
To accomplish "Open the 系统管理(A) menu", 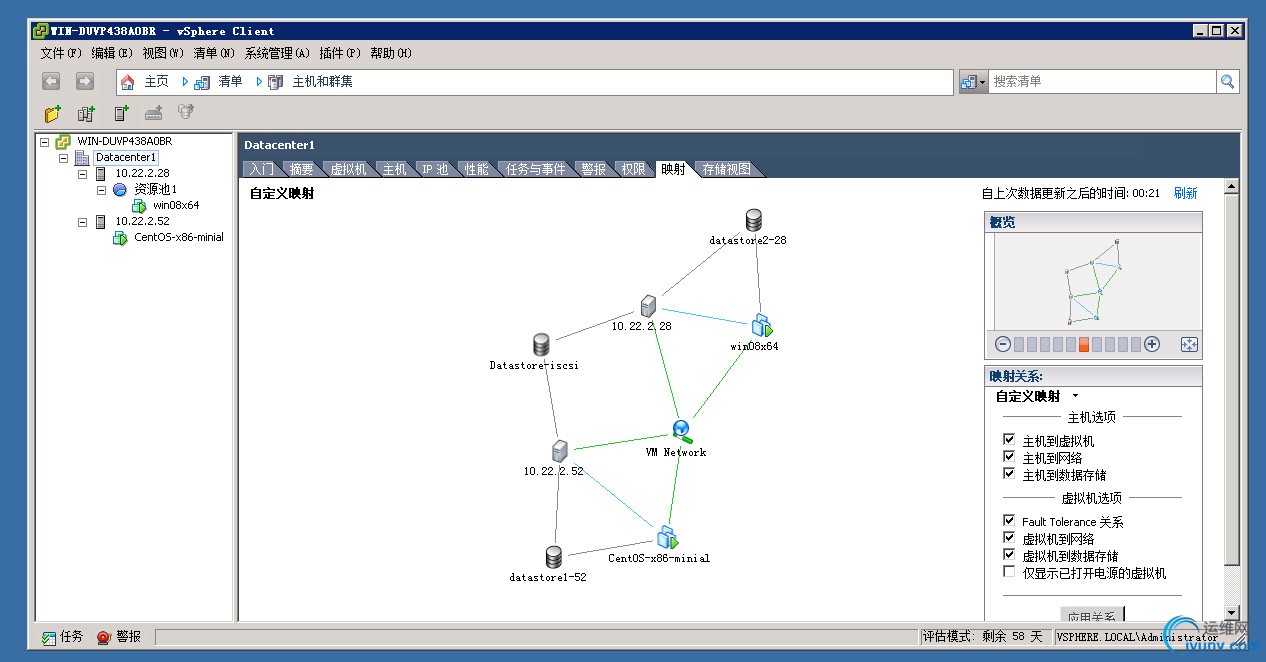I will (278, 53).
